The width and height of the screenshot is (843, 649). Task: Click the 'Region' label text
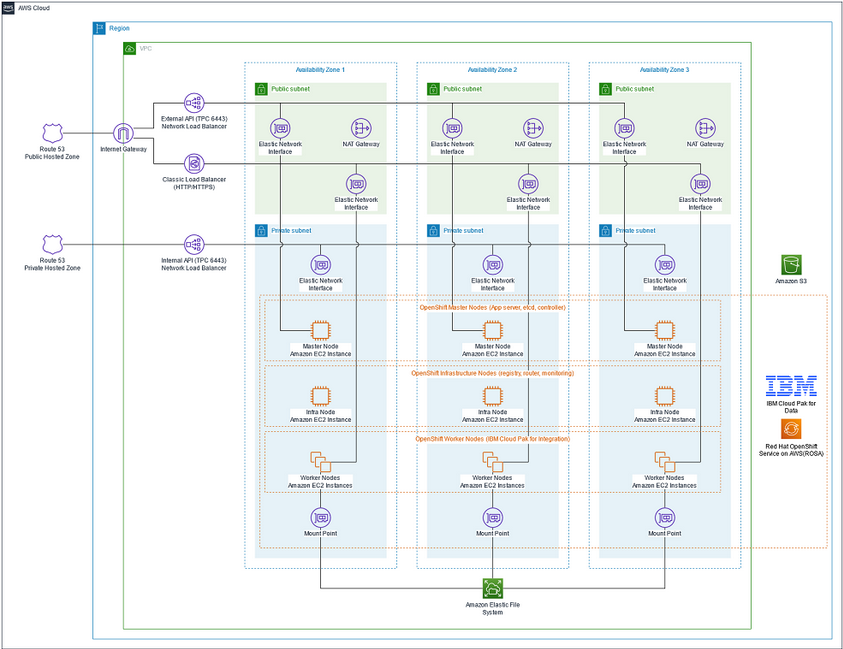[119, 28]
